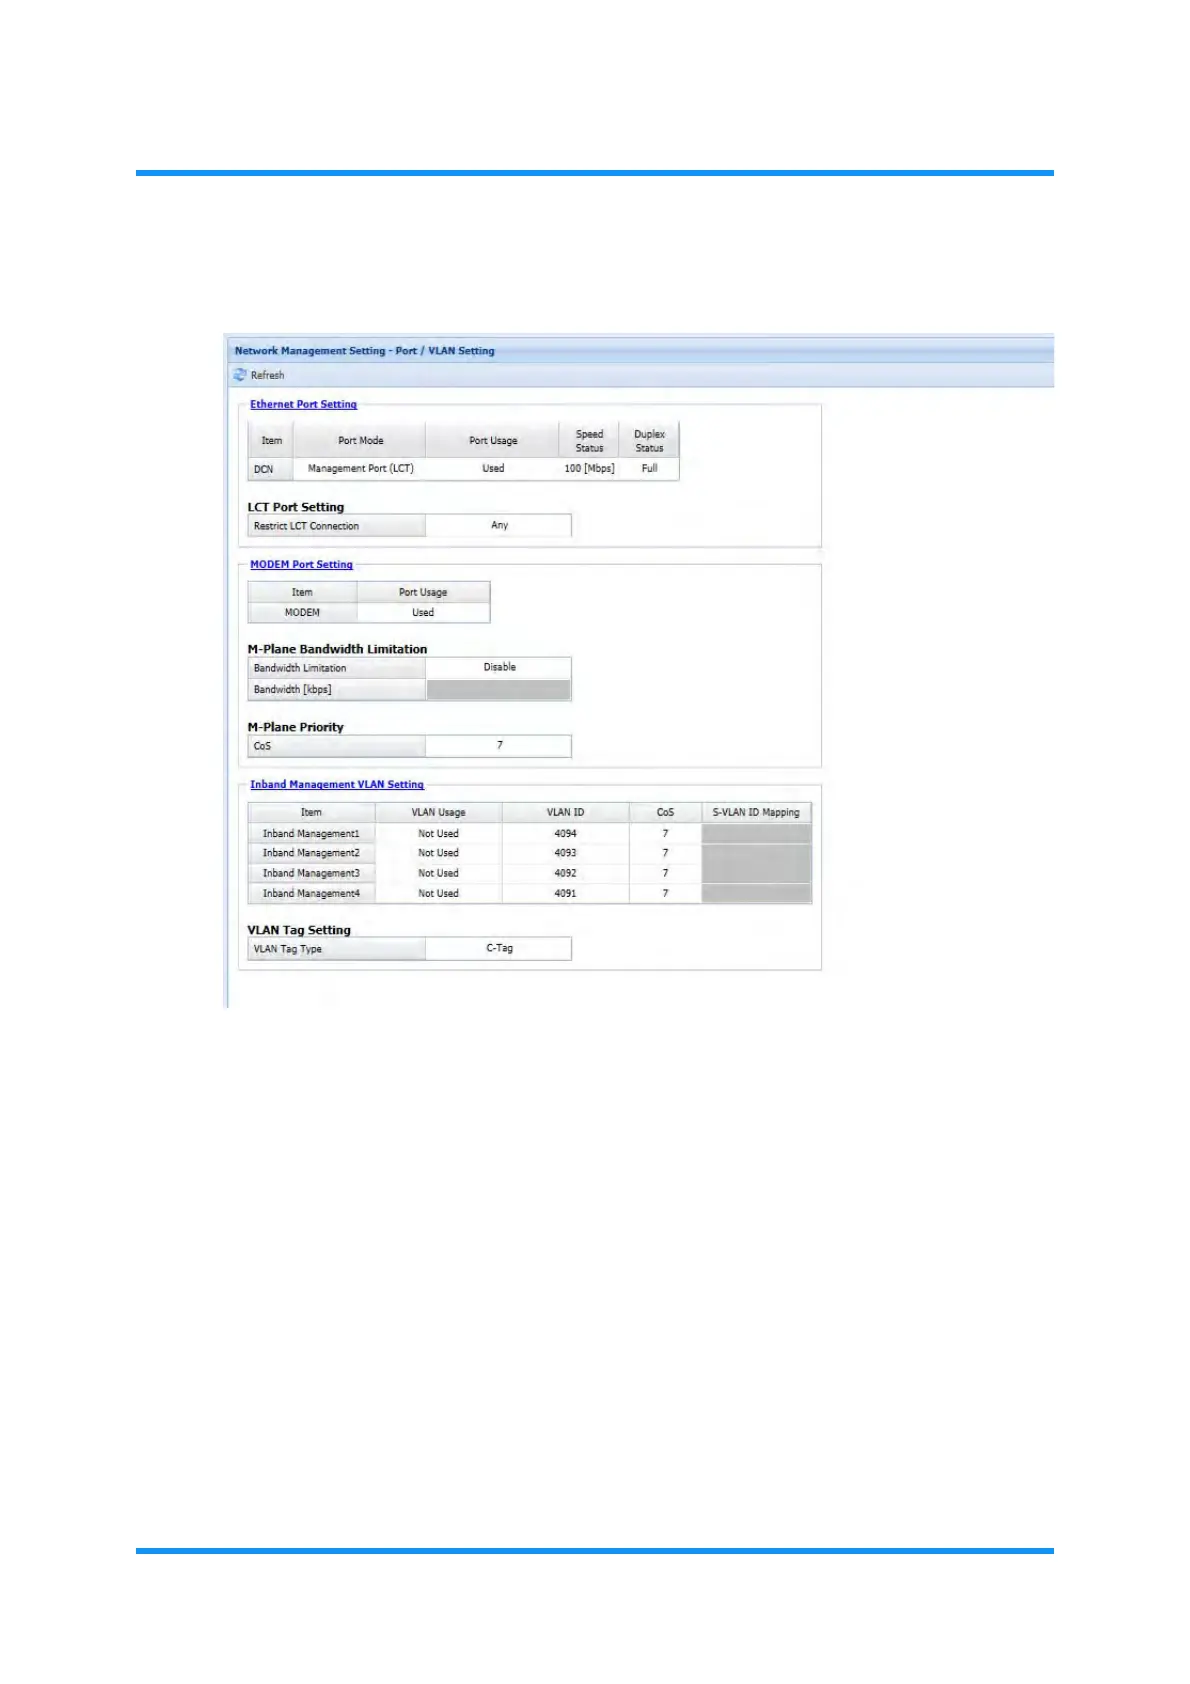Viewport: 1190px width, 1684px height.
Task: Click the Full duplex status cell
Action: [x=649, y=469]
